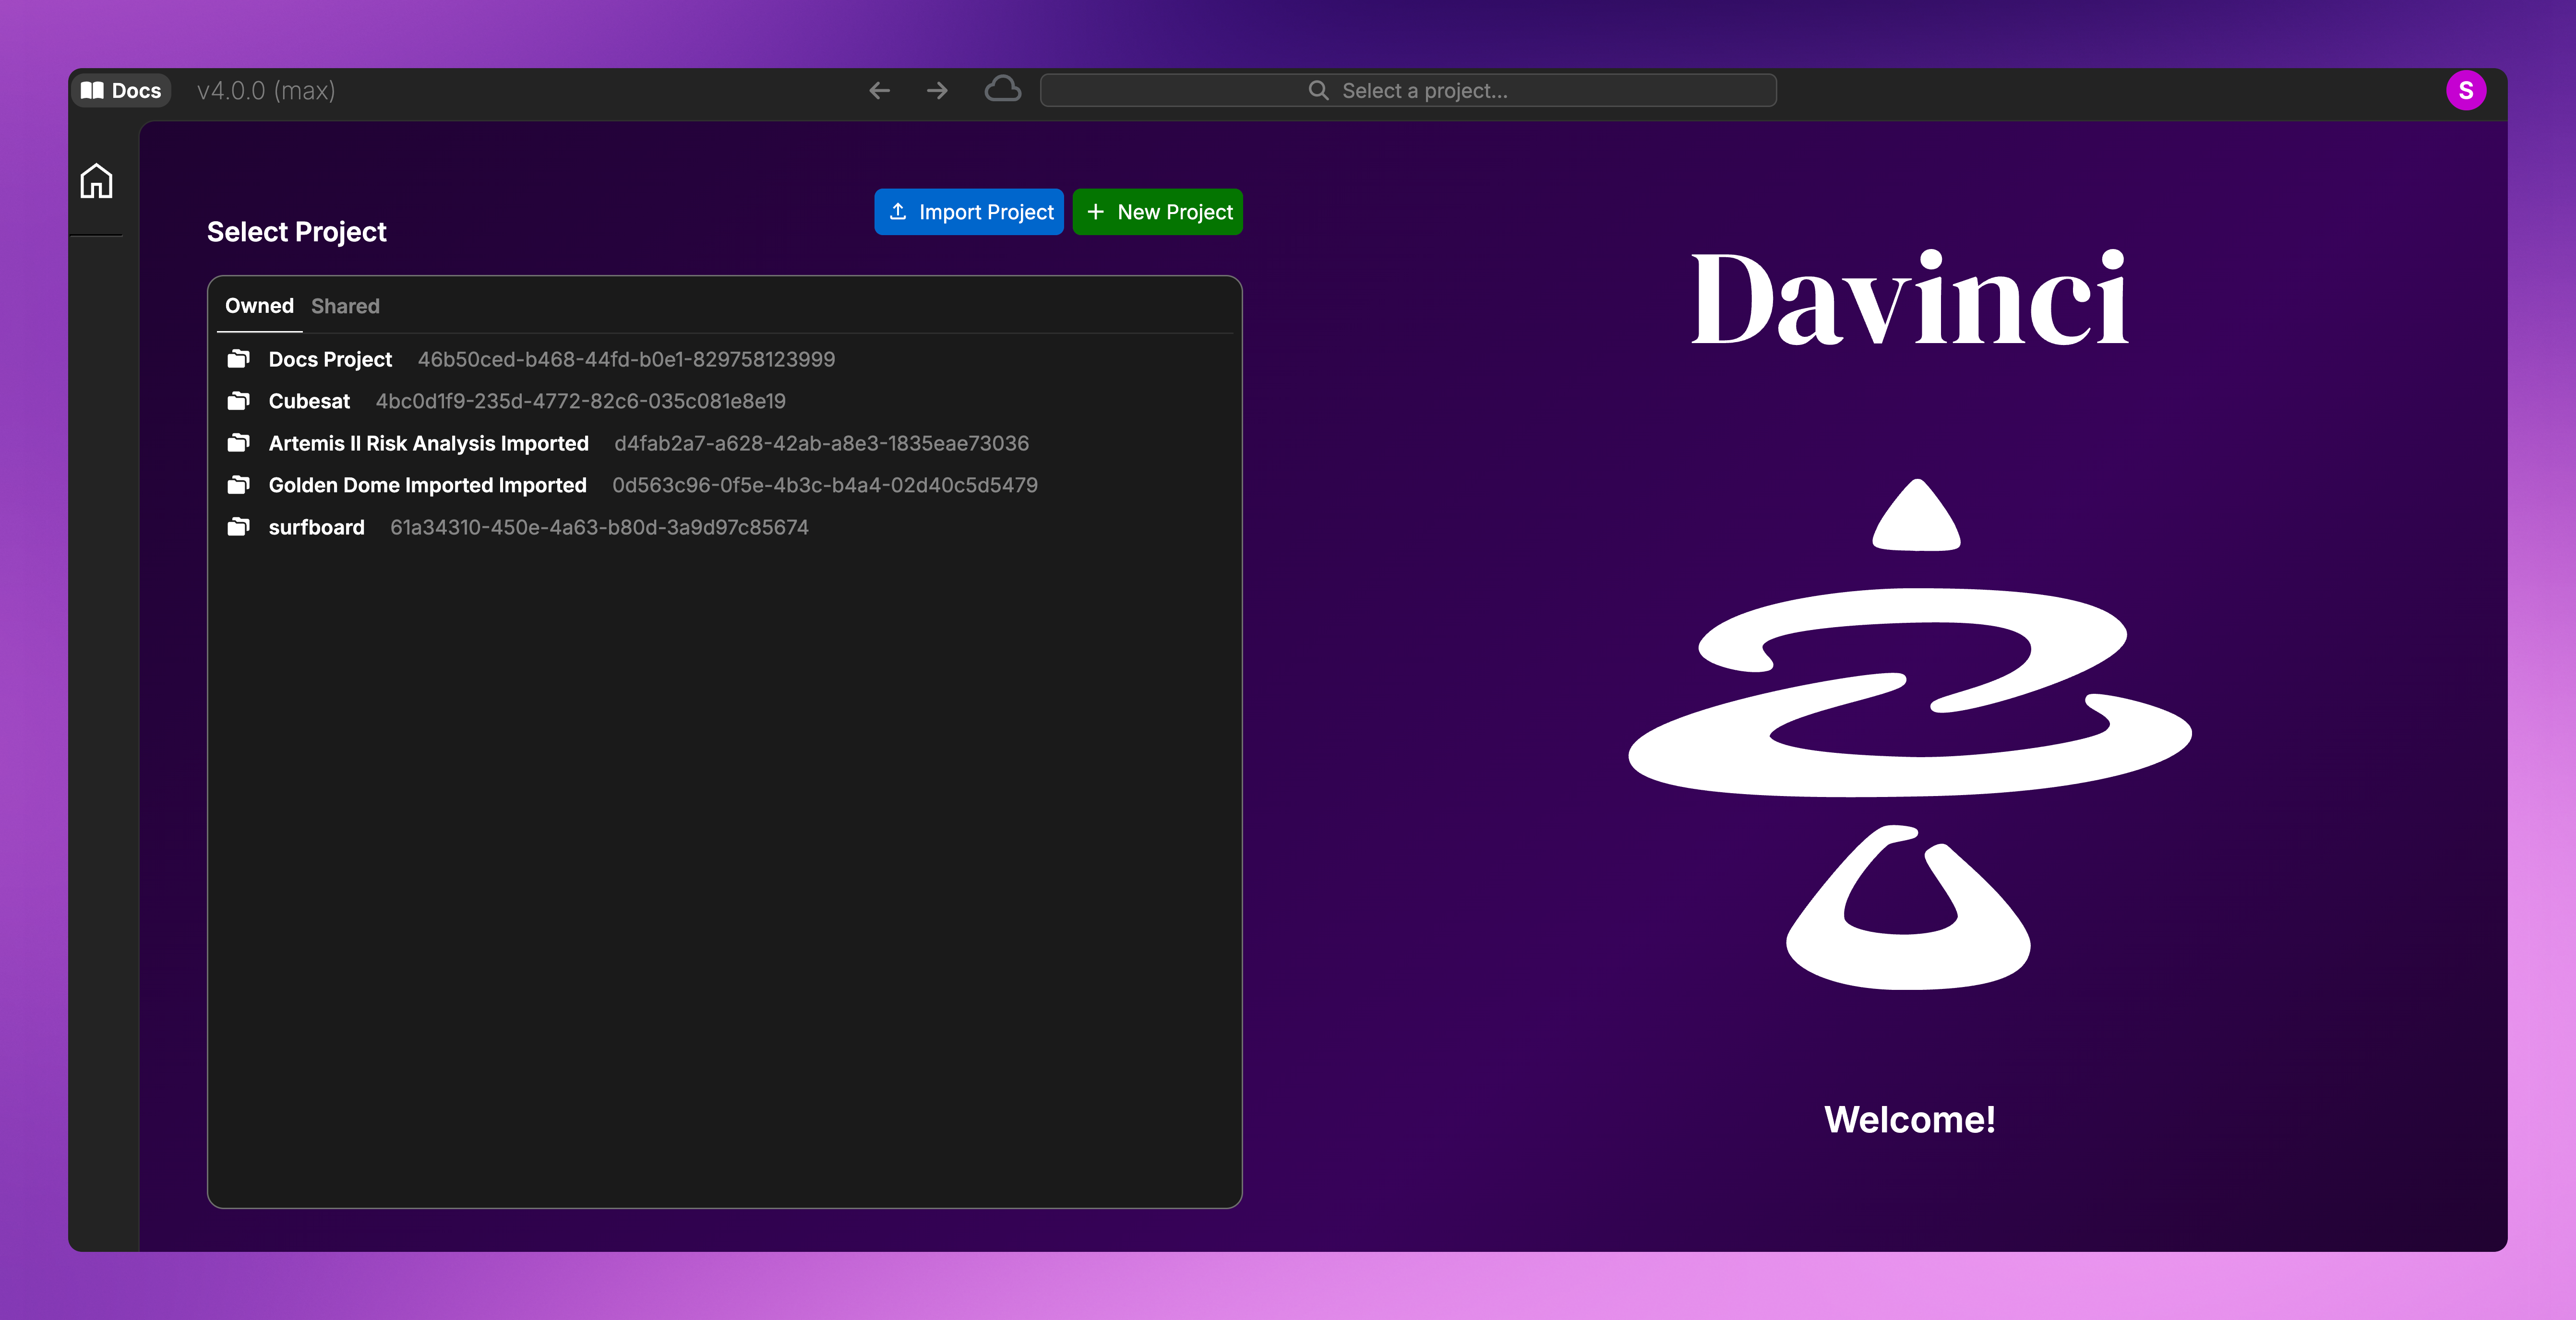Viewport: 2576px width, 1320px height.
Task: Open the Docs Project entry
Action: pos(330,359)
